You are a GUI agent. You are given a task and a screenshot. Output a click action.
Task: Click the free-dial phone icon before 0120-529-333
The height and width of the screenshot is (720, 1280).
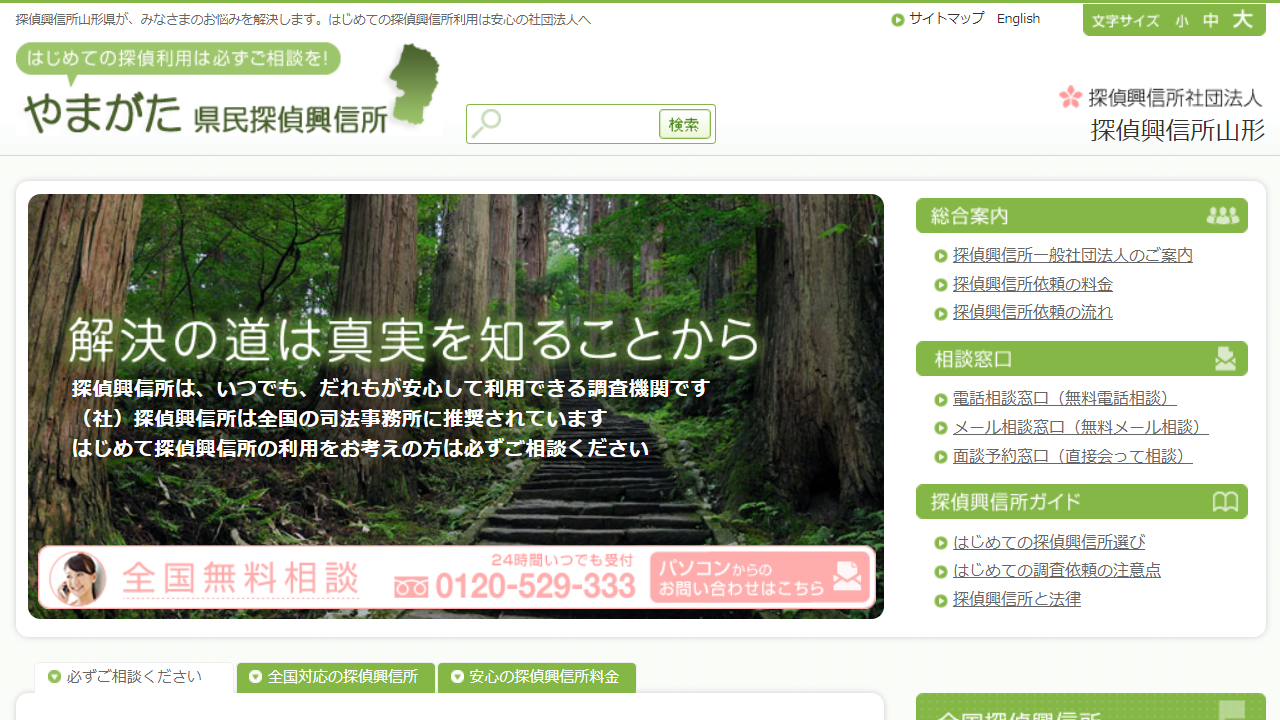point(410,588)
